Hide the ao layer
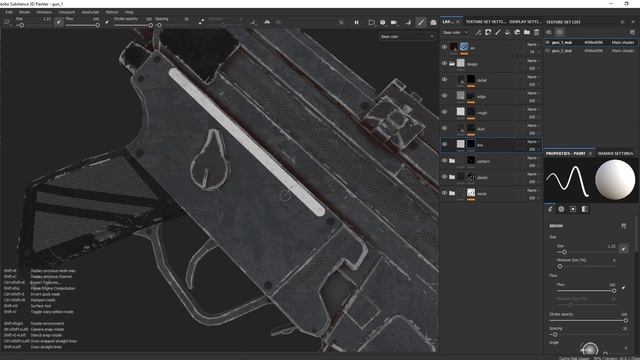This screenshot has height=360, width=640. pyautogui.click(x=444, y=47)
